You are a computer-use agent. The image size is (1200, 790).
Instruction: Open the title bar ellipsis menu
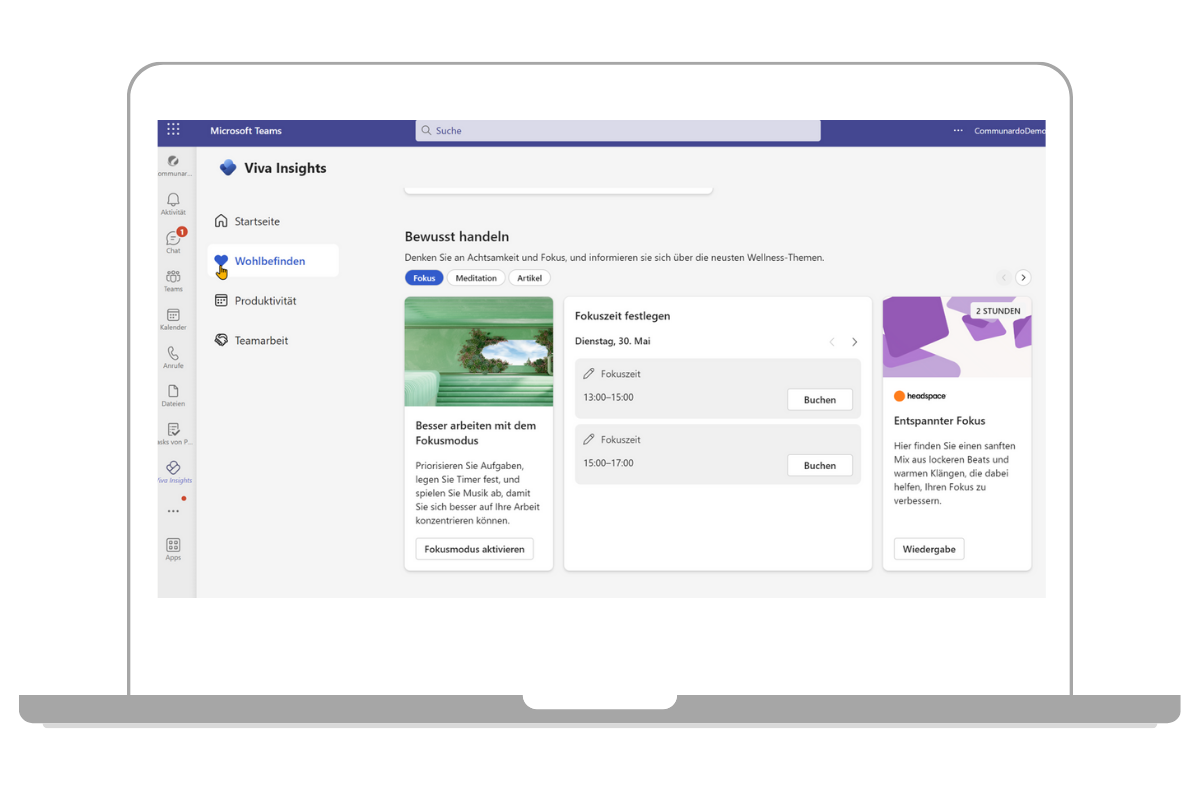click(958, 131)
